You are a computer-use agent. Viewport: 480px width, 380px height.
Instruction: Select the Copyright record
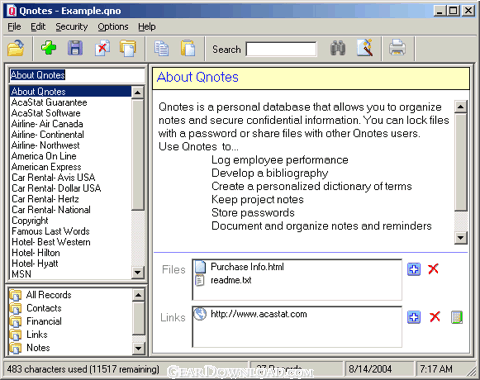[x=71, y=220]
